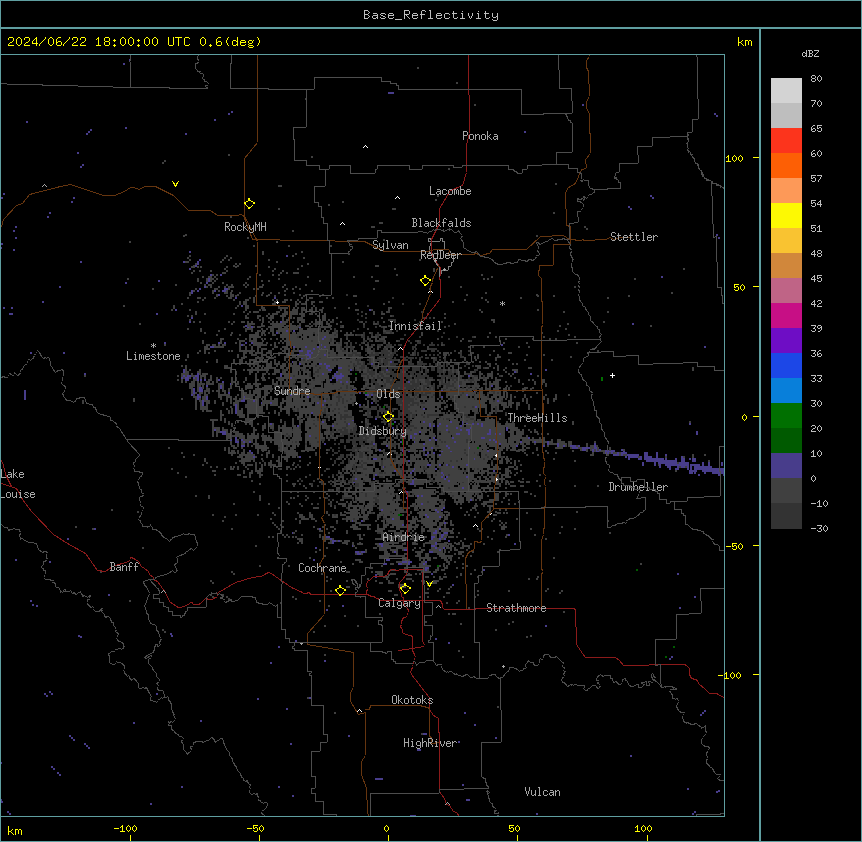Click the bright blue swatch at 36 dBZ

(786, 365)
